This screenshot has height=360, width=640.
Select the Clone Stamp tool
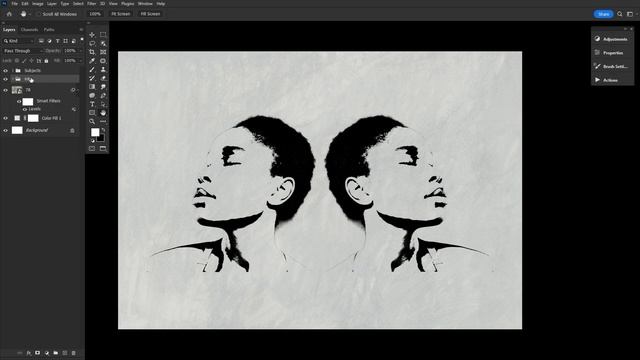pos(103,69)
